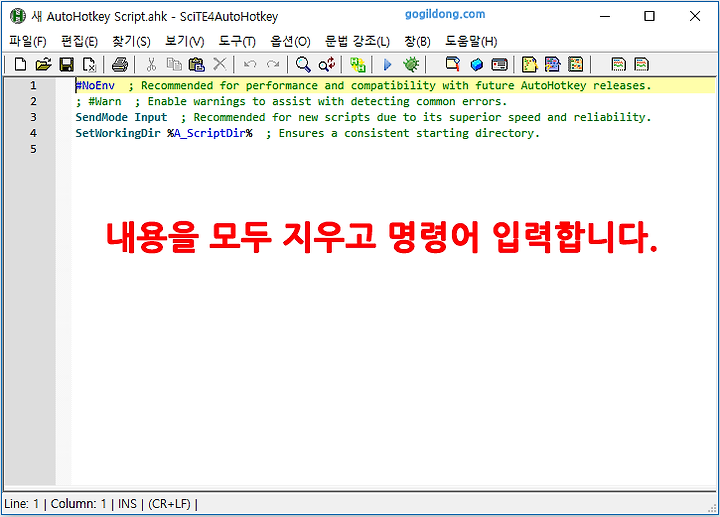
Task: Click the dark window panel toolbar icon
Action: [x=500, y=64]
